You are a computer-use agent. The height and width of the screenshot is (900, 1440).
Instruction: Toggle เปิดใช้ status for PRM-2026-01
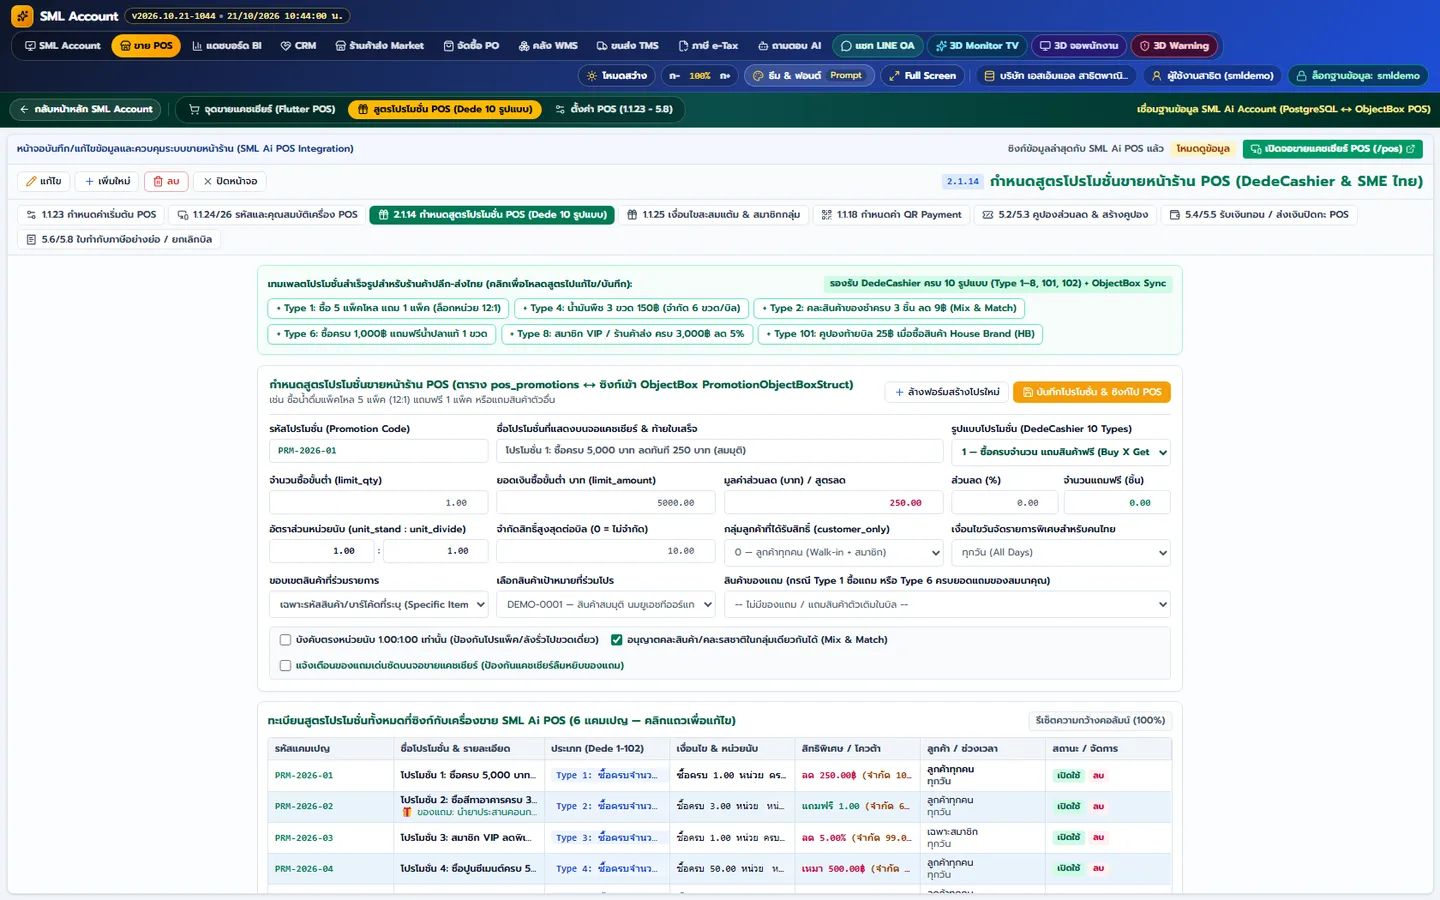[1069, 776]
